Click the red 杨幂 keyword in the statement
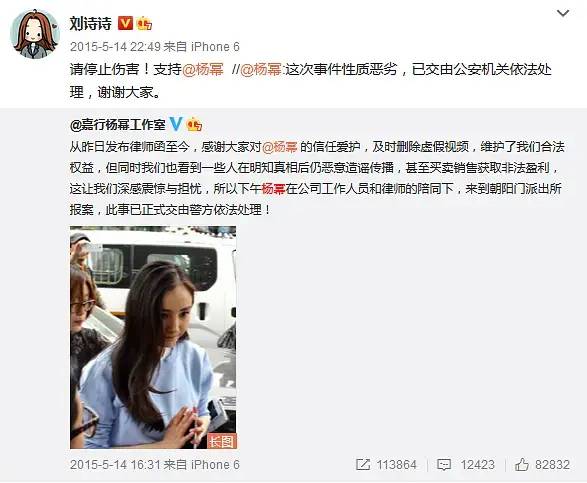Viewport: 587px width, 483px height. click(273, 188)
